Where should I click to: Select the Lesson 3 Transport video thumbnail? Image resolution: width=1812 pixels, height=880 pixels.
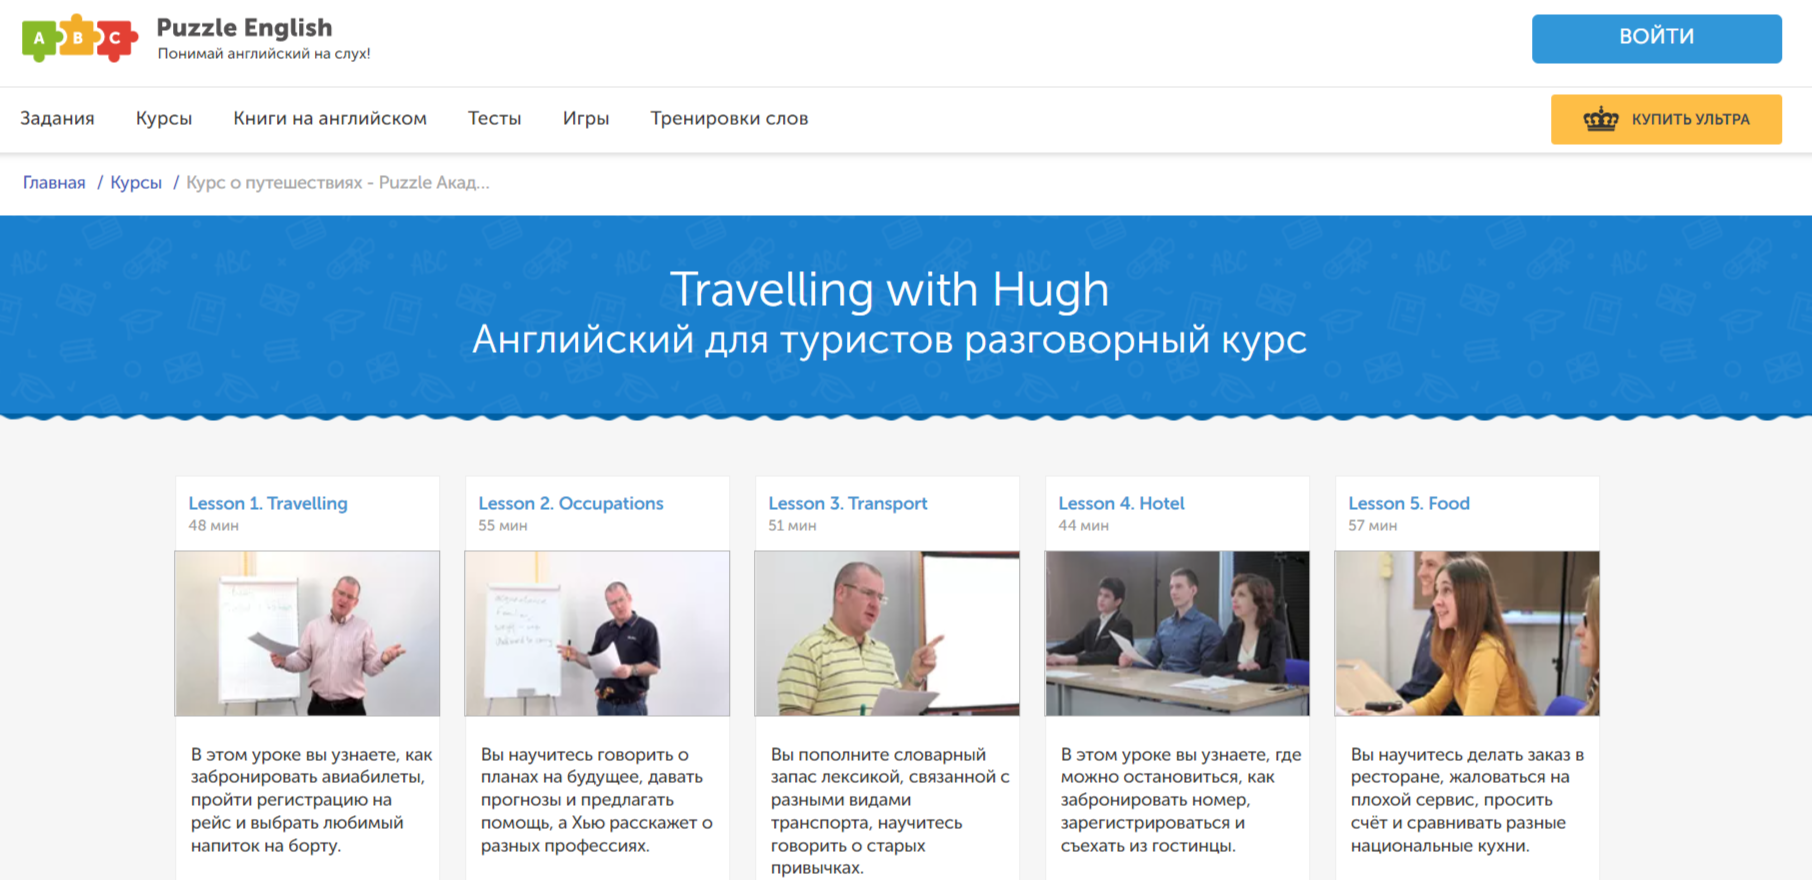point(887,633)
